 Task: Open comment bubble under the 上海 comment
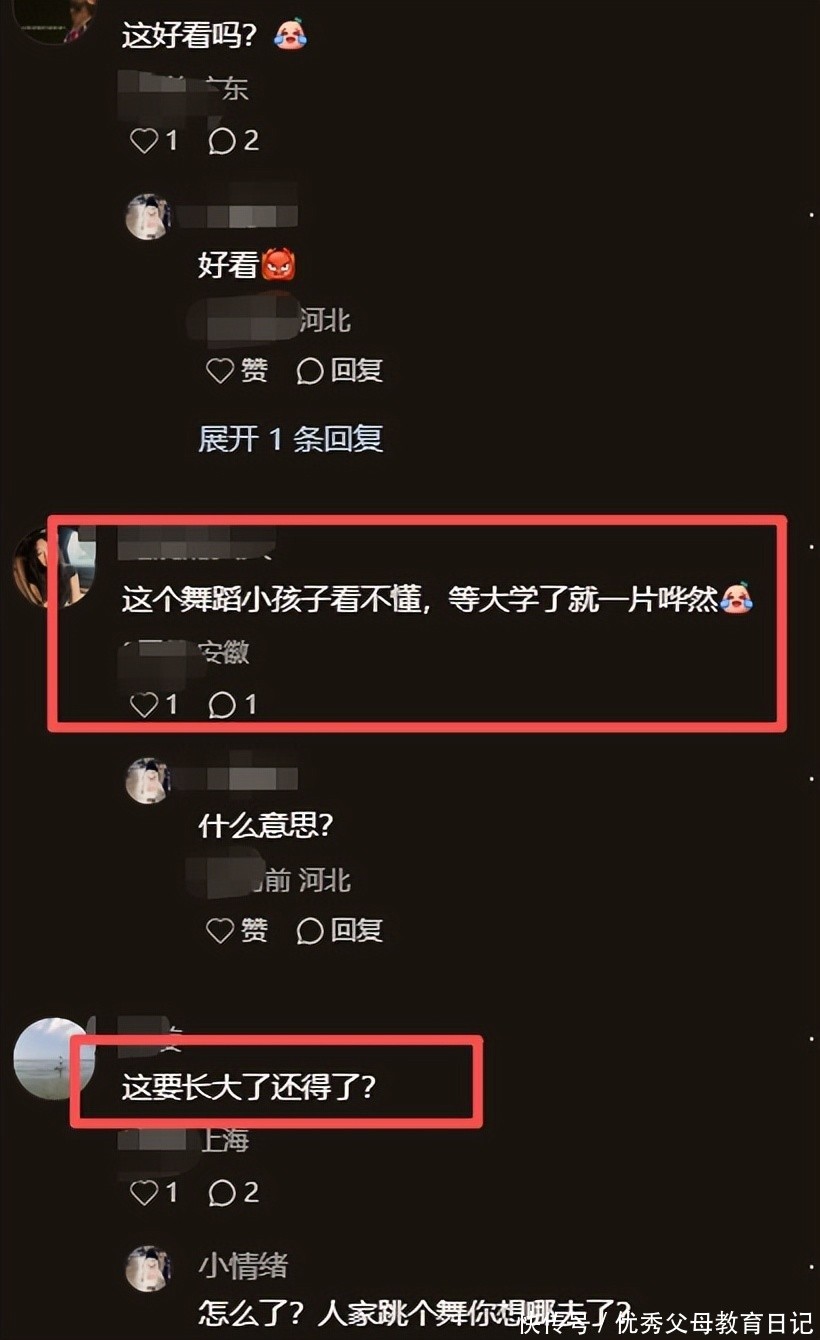coord(221,1192)
